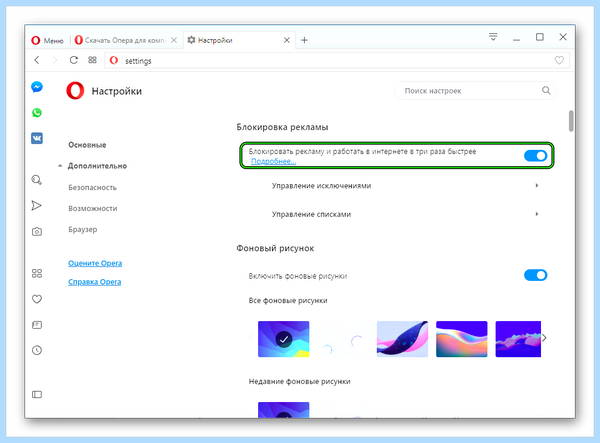Click Все фоновые рисунки label

(x=288, y=301)
